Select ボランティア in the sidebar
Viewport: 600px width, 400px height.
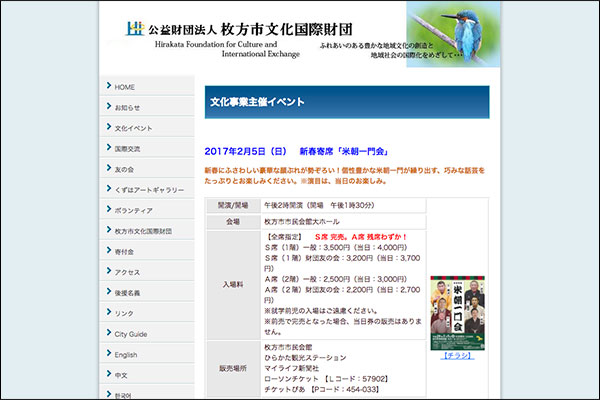(x=133, y=210)
